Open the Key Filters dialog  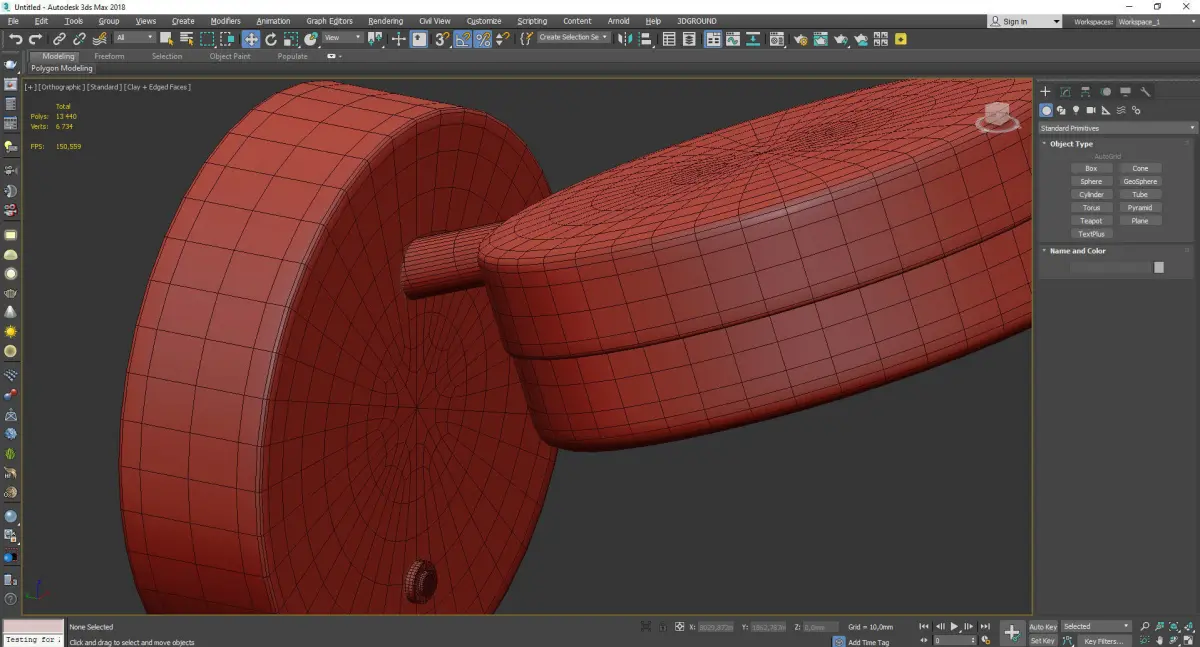[x=1103, y=641]
